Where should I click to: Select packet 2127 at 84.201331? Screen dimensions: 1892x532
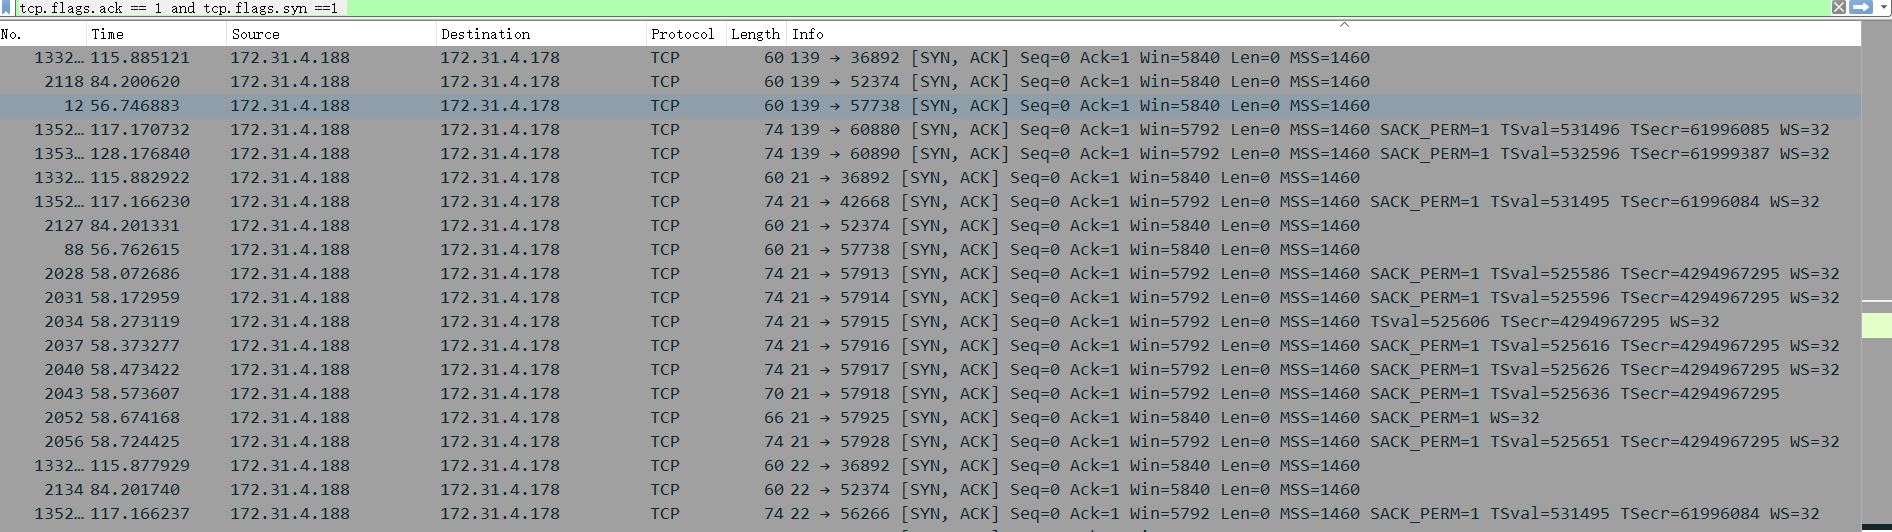pos(930,226)
